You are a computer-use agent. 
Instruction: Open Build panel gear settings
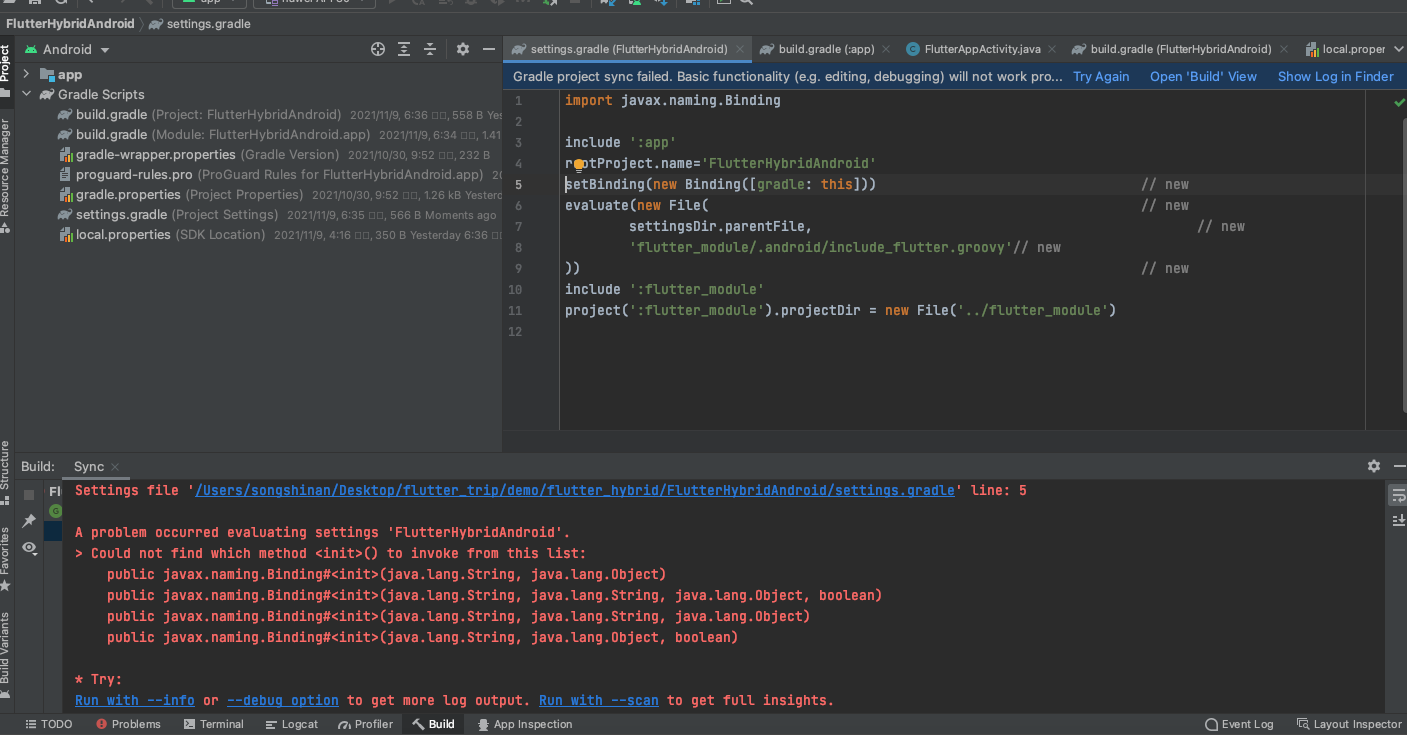pyautogui.click(x=1374, y=466)
